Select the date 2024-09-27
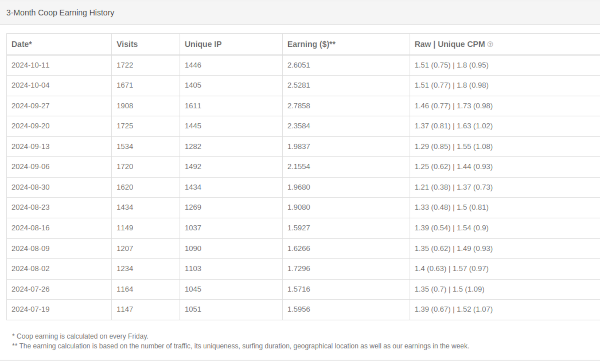Viewport: 600px width, 361px height. (x=31, y=106)
